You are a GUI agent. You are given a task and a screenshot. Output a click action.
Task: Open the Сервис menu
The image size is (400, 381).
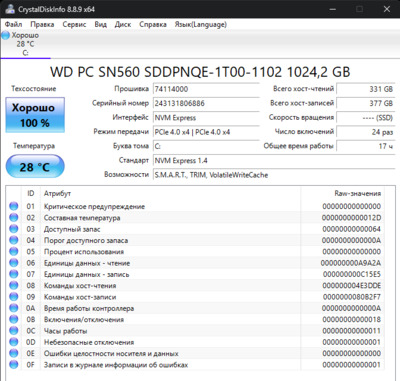point(74,24)
